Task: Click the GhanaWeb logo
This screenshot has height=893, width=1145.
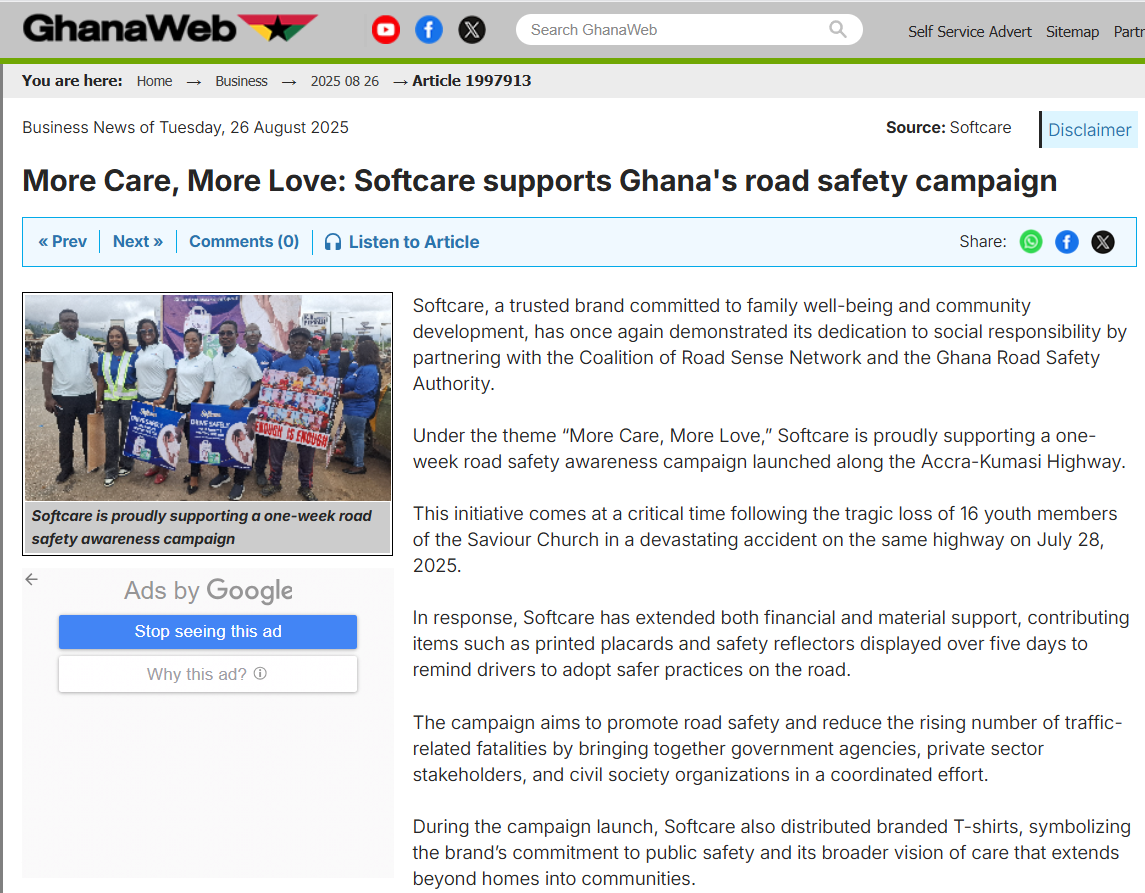Action: coord(170,28)
